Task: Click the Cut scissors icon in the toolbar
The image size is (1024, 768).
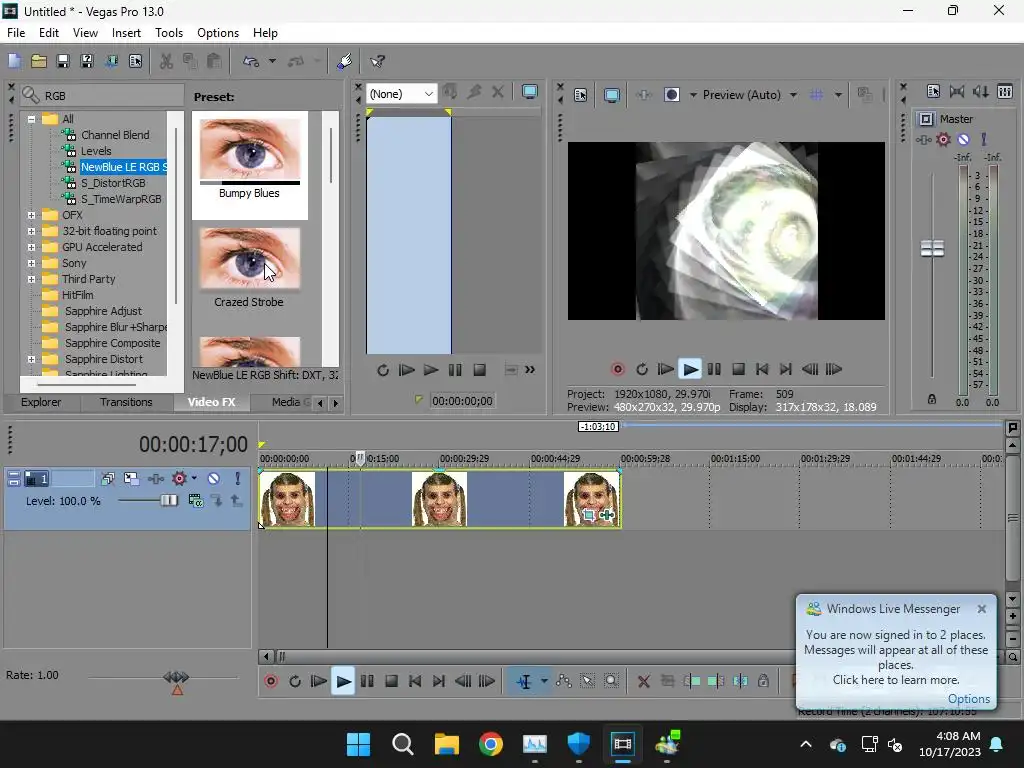Action: 167,61
